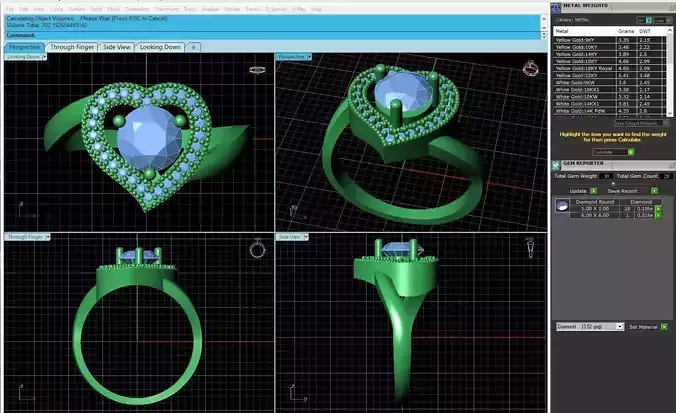
Task: Open the Transform menu
Action: click(x=167, y=9)
